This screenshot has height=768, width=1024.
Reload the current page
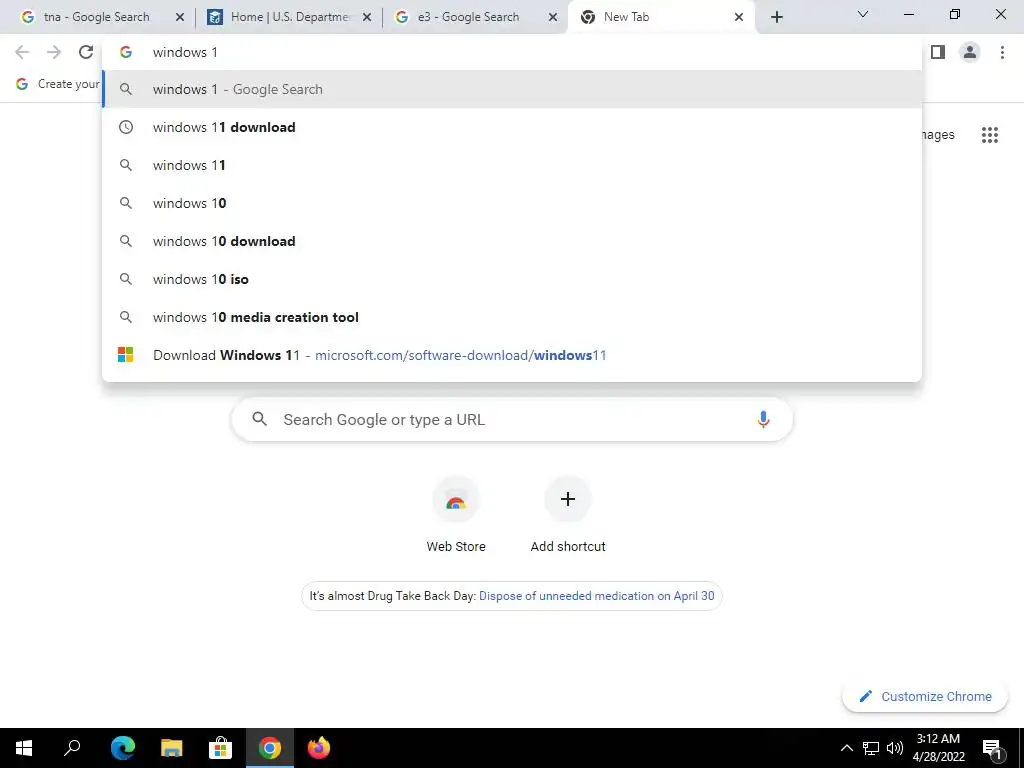(86, 52)
